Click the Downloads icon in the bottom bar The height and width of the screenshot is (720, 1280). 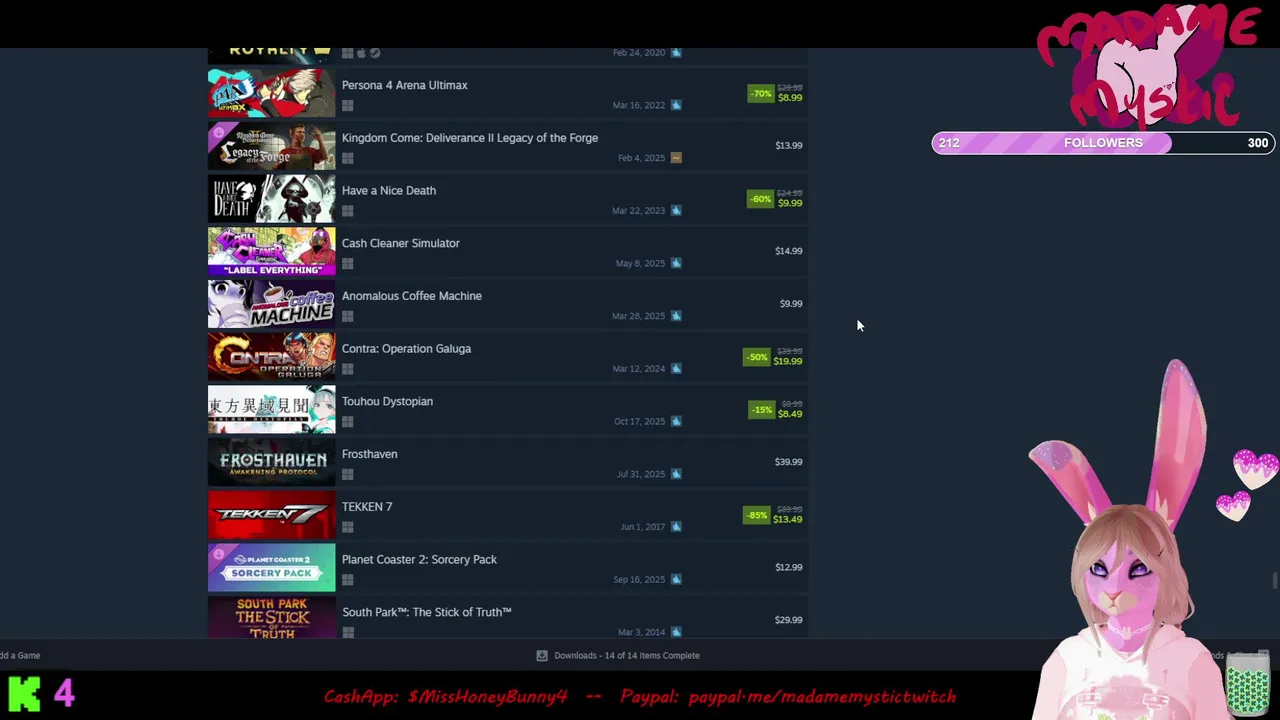[x=542, y=655]
